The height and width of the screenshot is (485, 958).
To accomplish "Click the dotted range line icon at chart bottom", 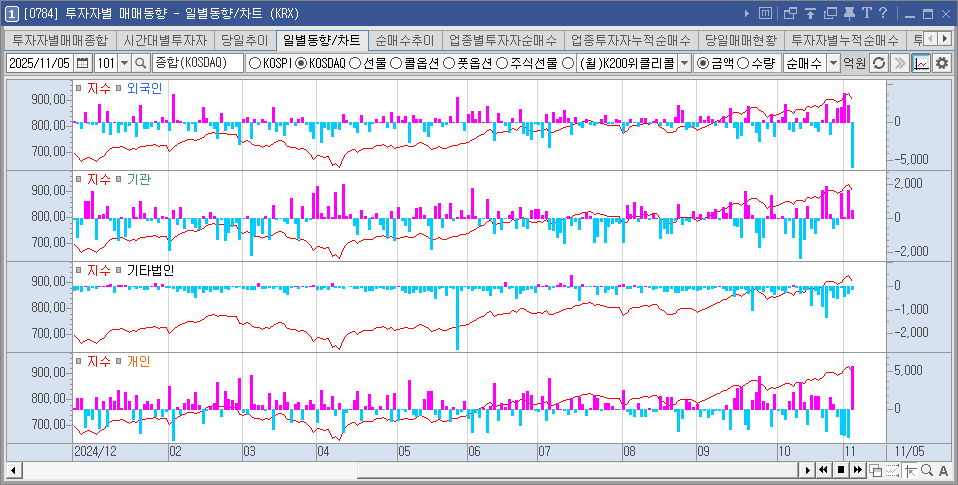I will tap(893, 470).
